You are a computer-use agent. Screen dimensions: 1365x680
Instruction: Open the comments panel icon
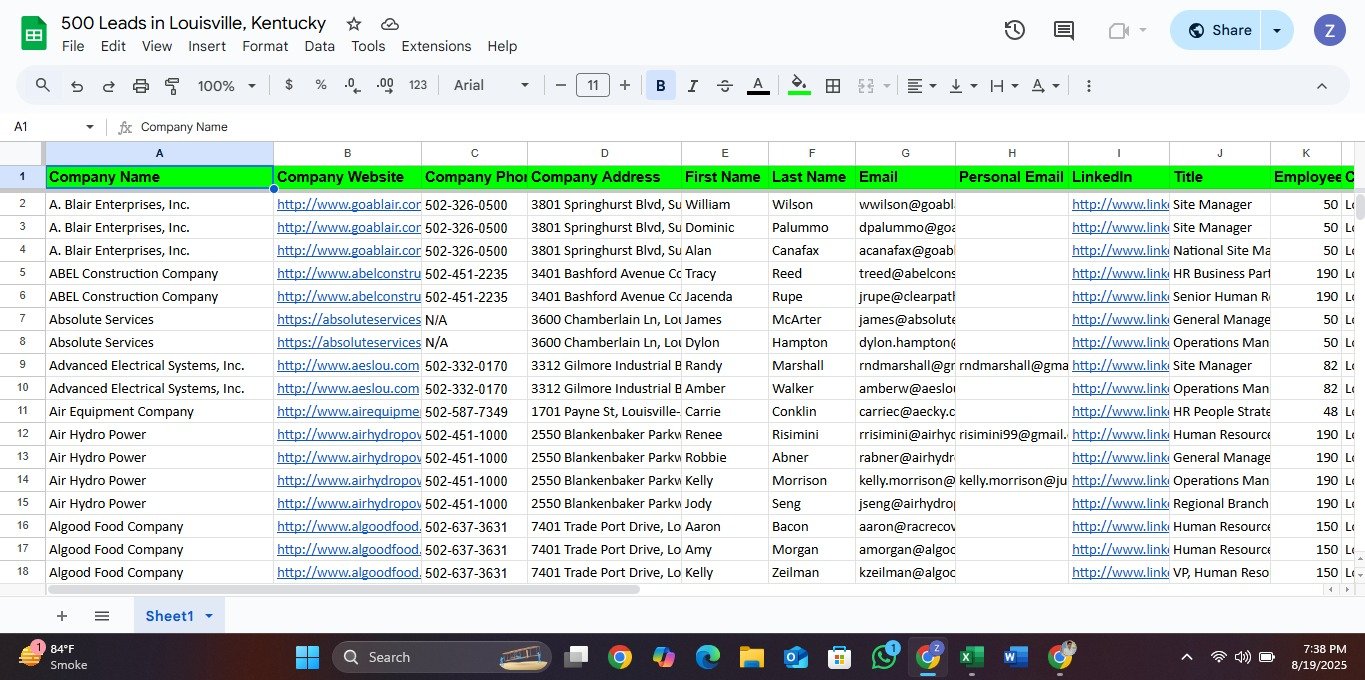(x=1064, y=30)
